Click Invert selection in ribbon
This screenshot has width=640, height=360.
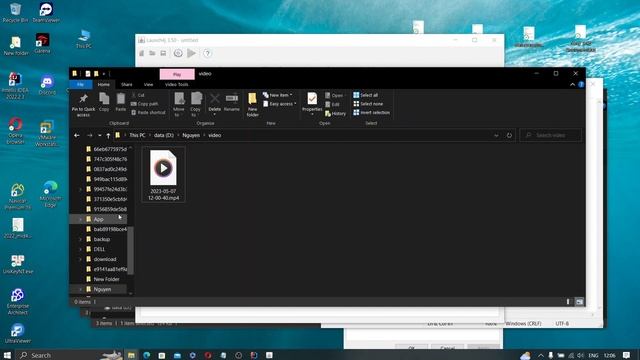pos(371,113)
